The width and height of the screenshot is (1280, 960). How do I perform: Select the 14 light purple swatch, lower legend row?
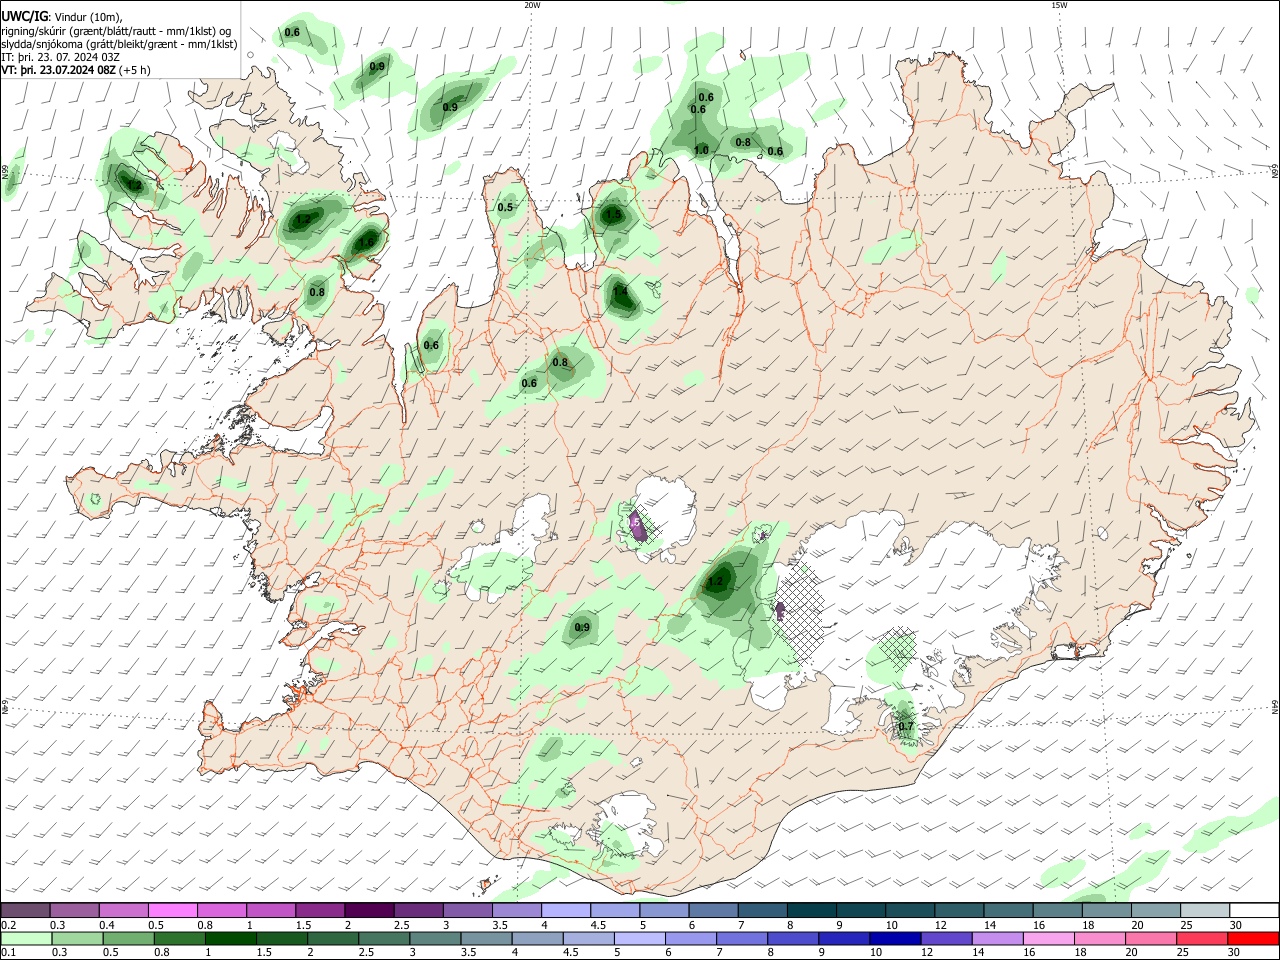click(x=998, y=938)
